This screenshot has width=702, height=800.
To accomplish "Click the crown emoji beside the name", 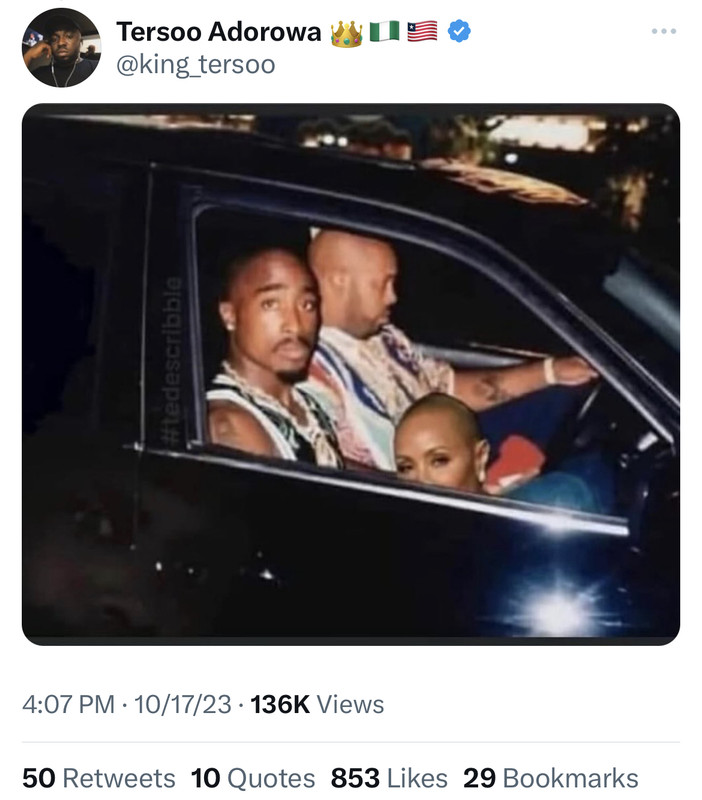I will (x=346, y=34).
